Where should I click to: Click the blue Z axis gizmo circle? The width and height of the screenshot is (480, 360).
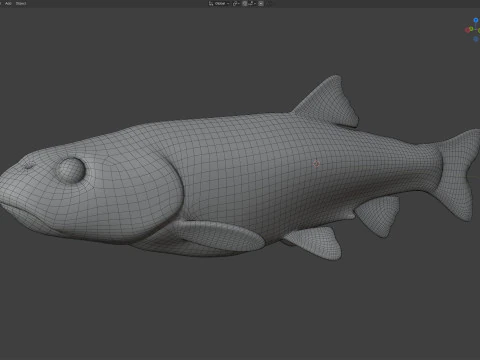tap(476, 20)
